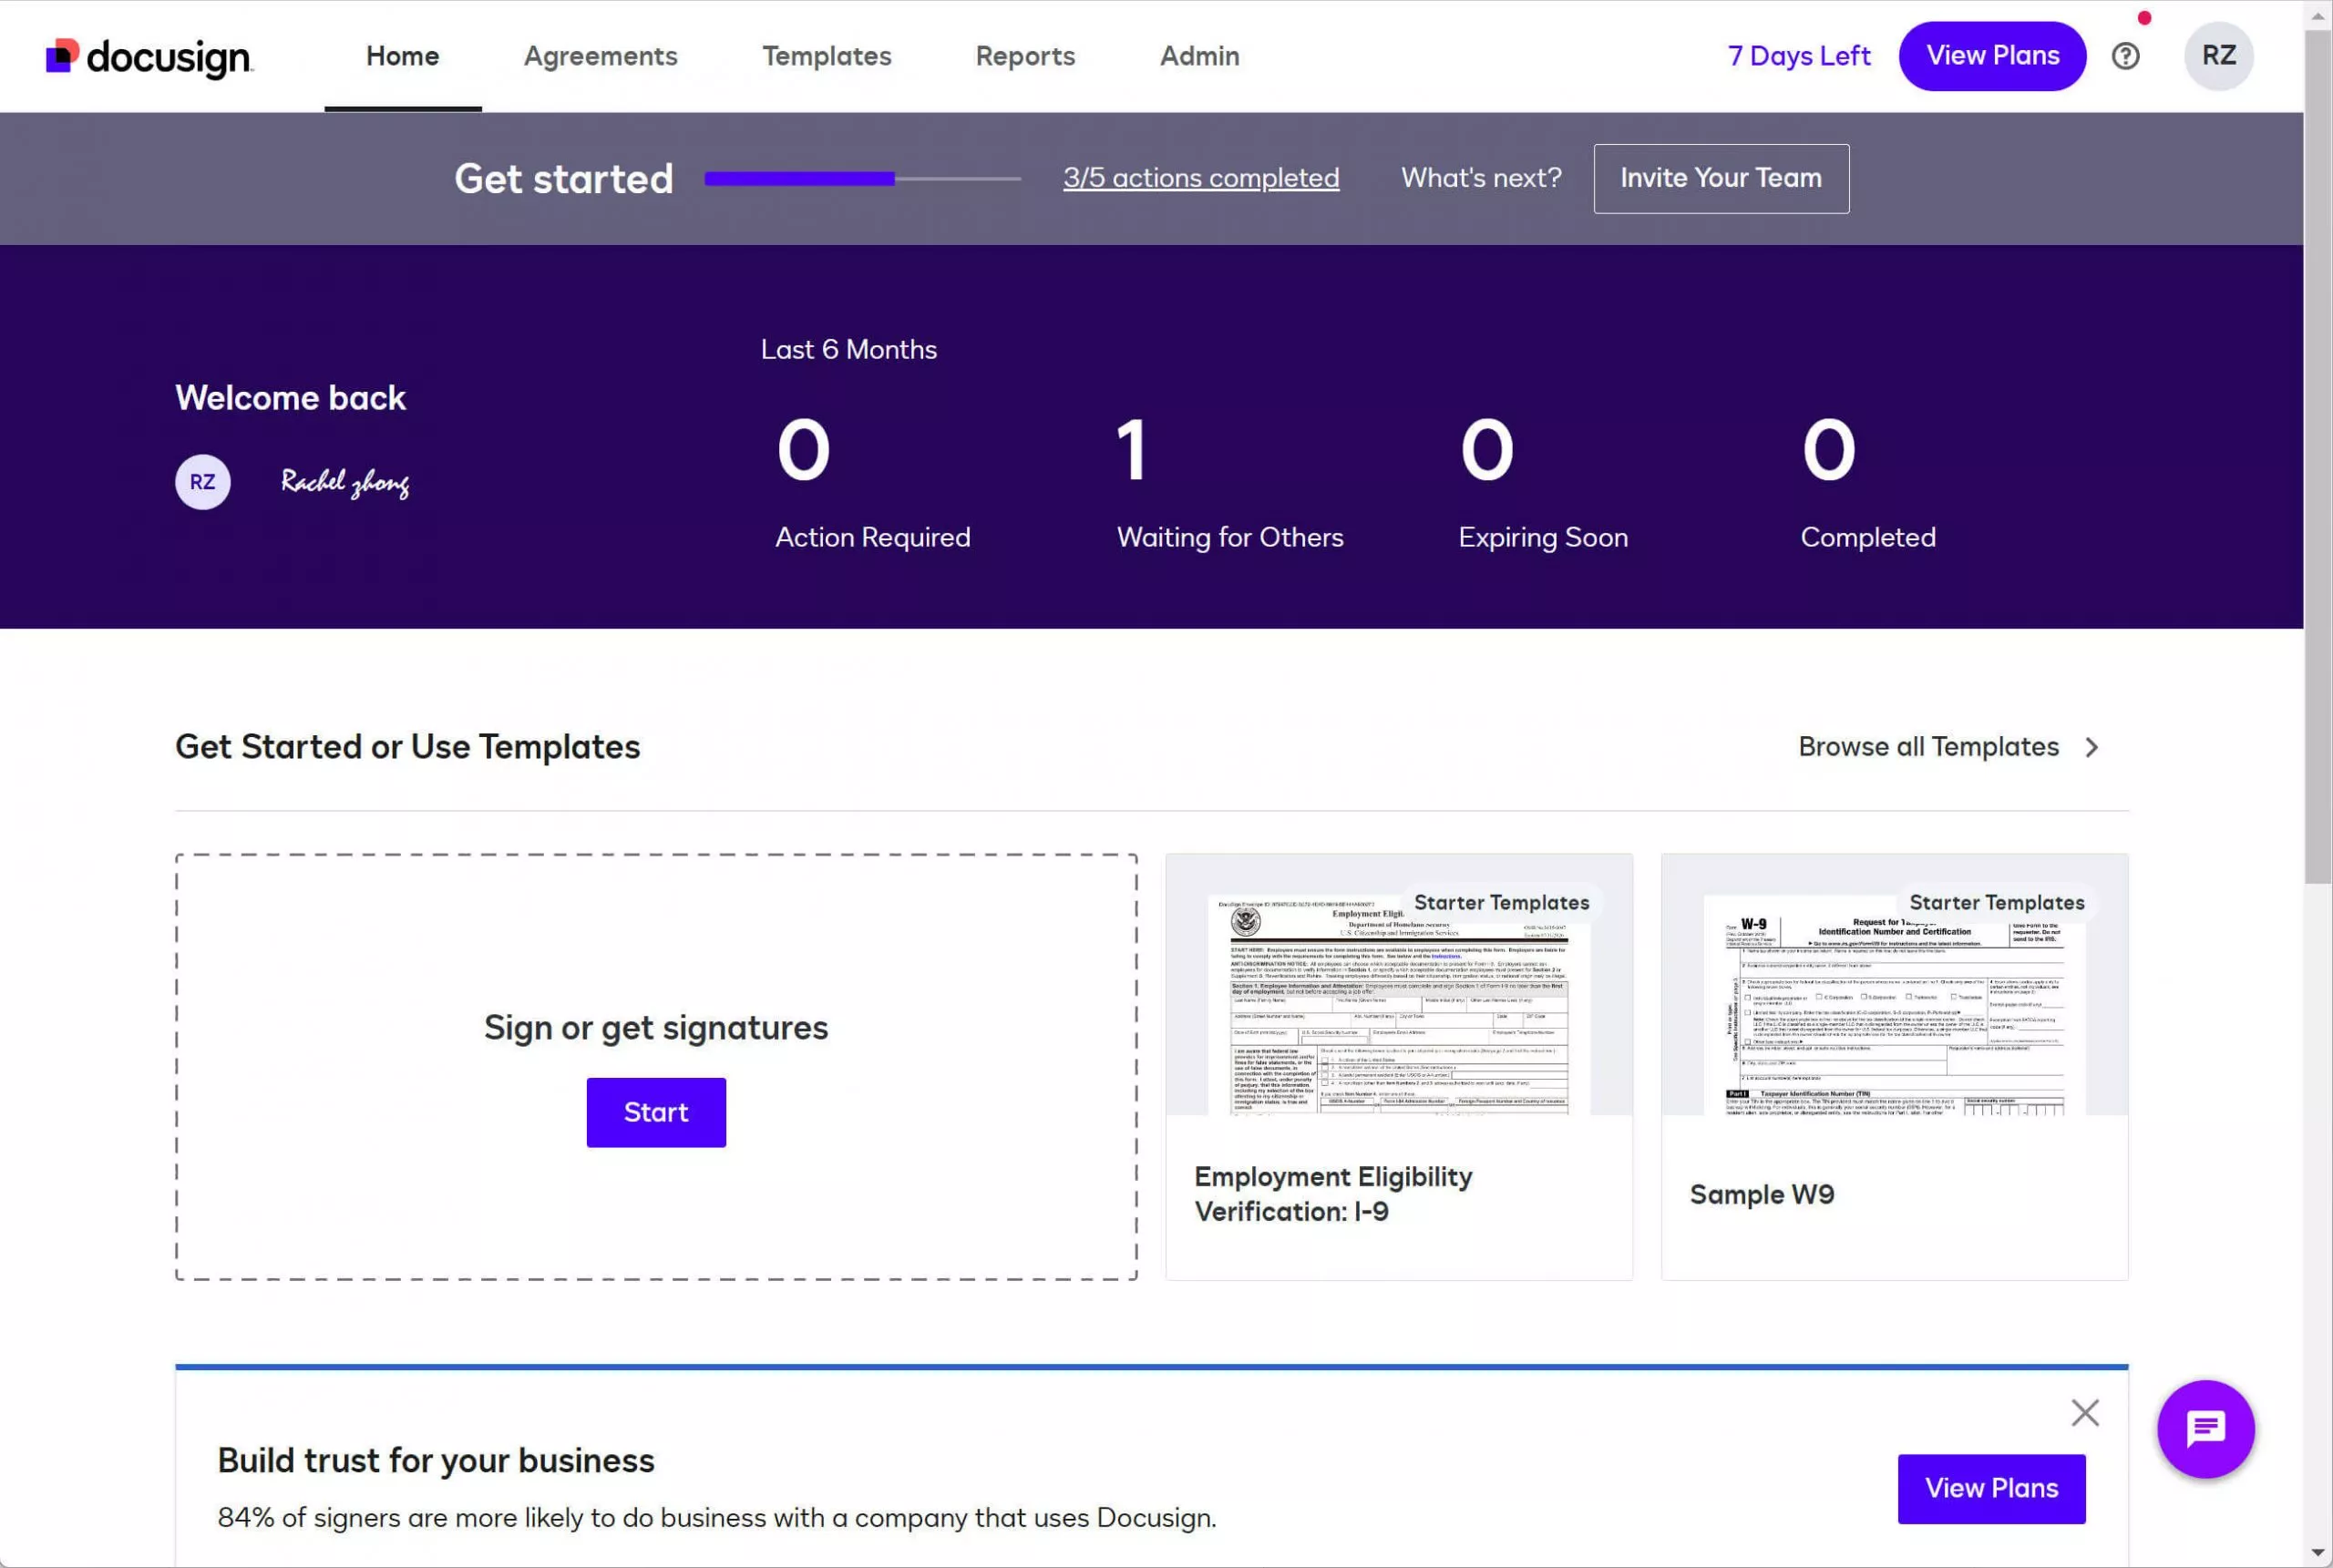
Task: Open the chat support bubble
Action: 2205,1429
